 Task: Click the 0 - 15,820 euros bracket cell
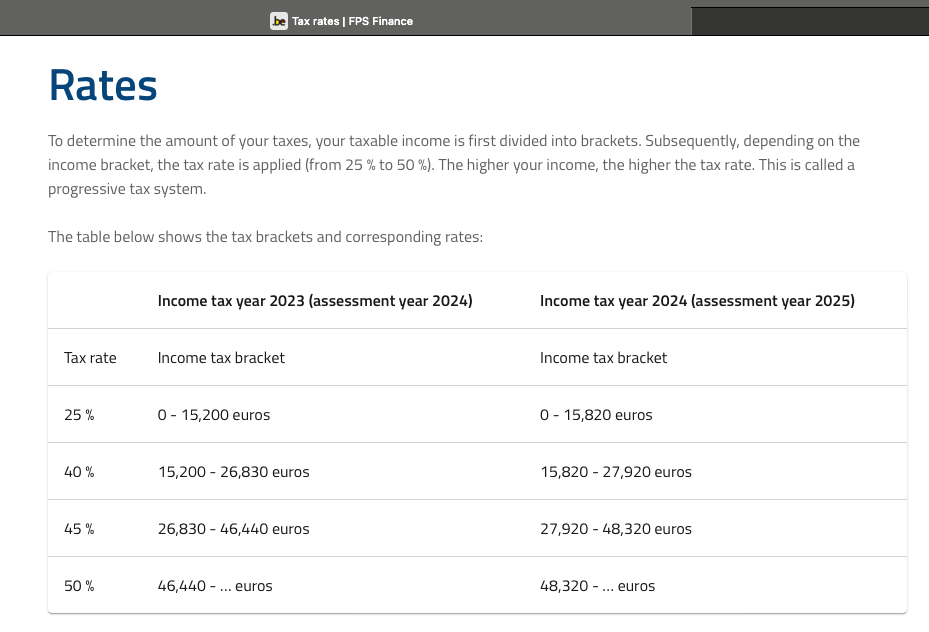pyautogui.click(x=596, y=415)
